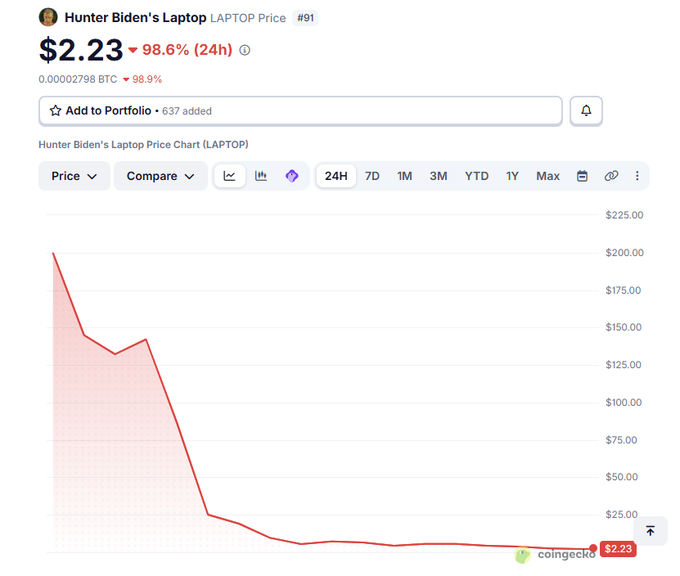680x576 pixels.
Task: Click the scroll-to-top arrow button
Action: click(x=650, y=530)
